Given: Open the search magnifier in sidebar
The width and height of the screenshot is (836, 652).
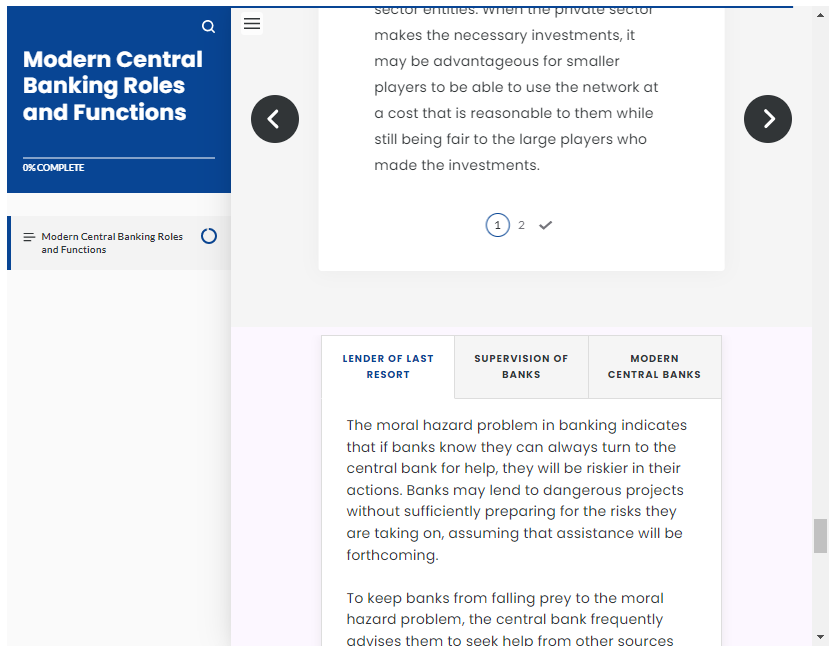Looking at the screenshot, I should 208,27.
